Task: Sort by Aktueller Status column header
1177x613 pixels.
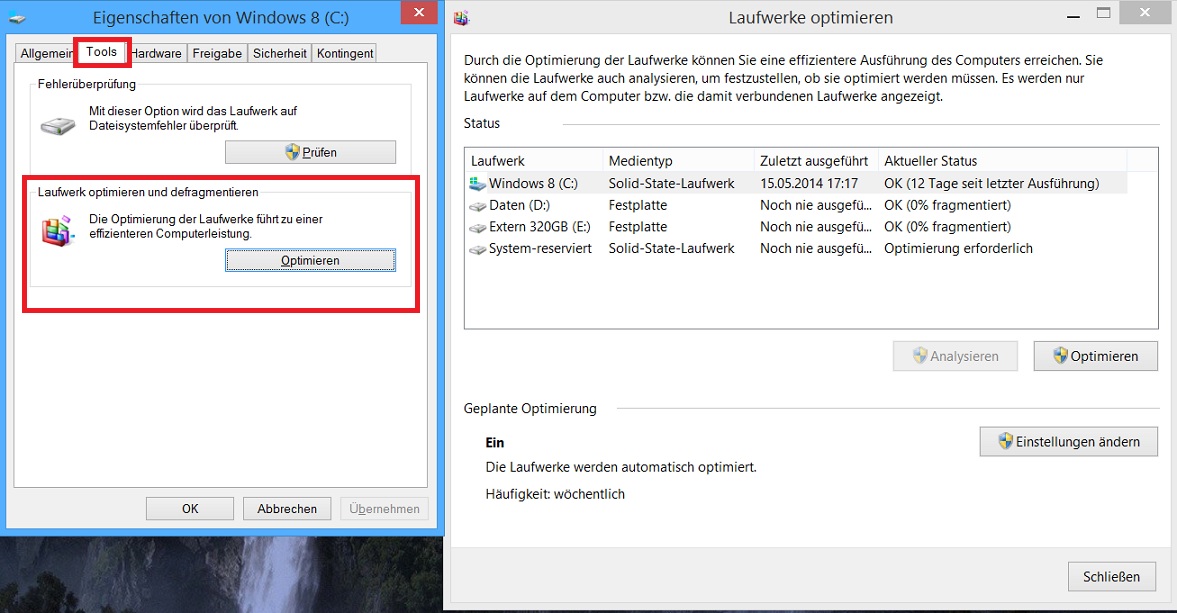Action: click(x=1002, y=161)
